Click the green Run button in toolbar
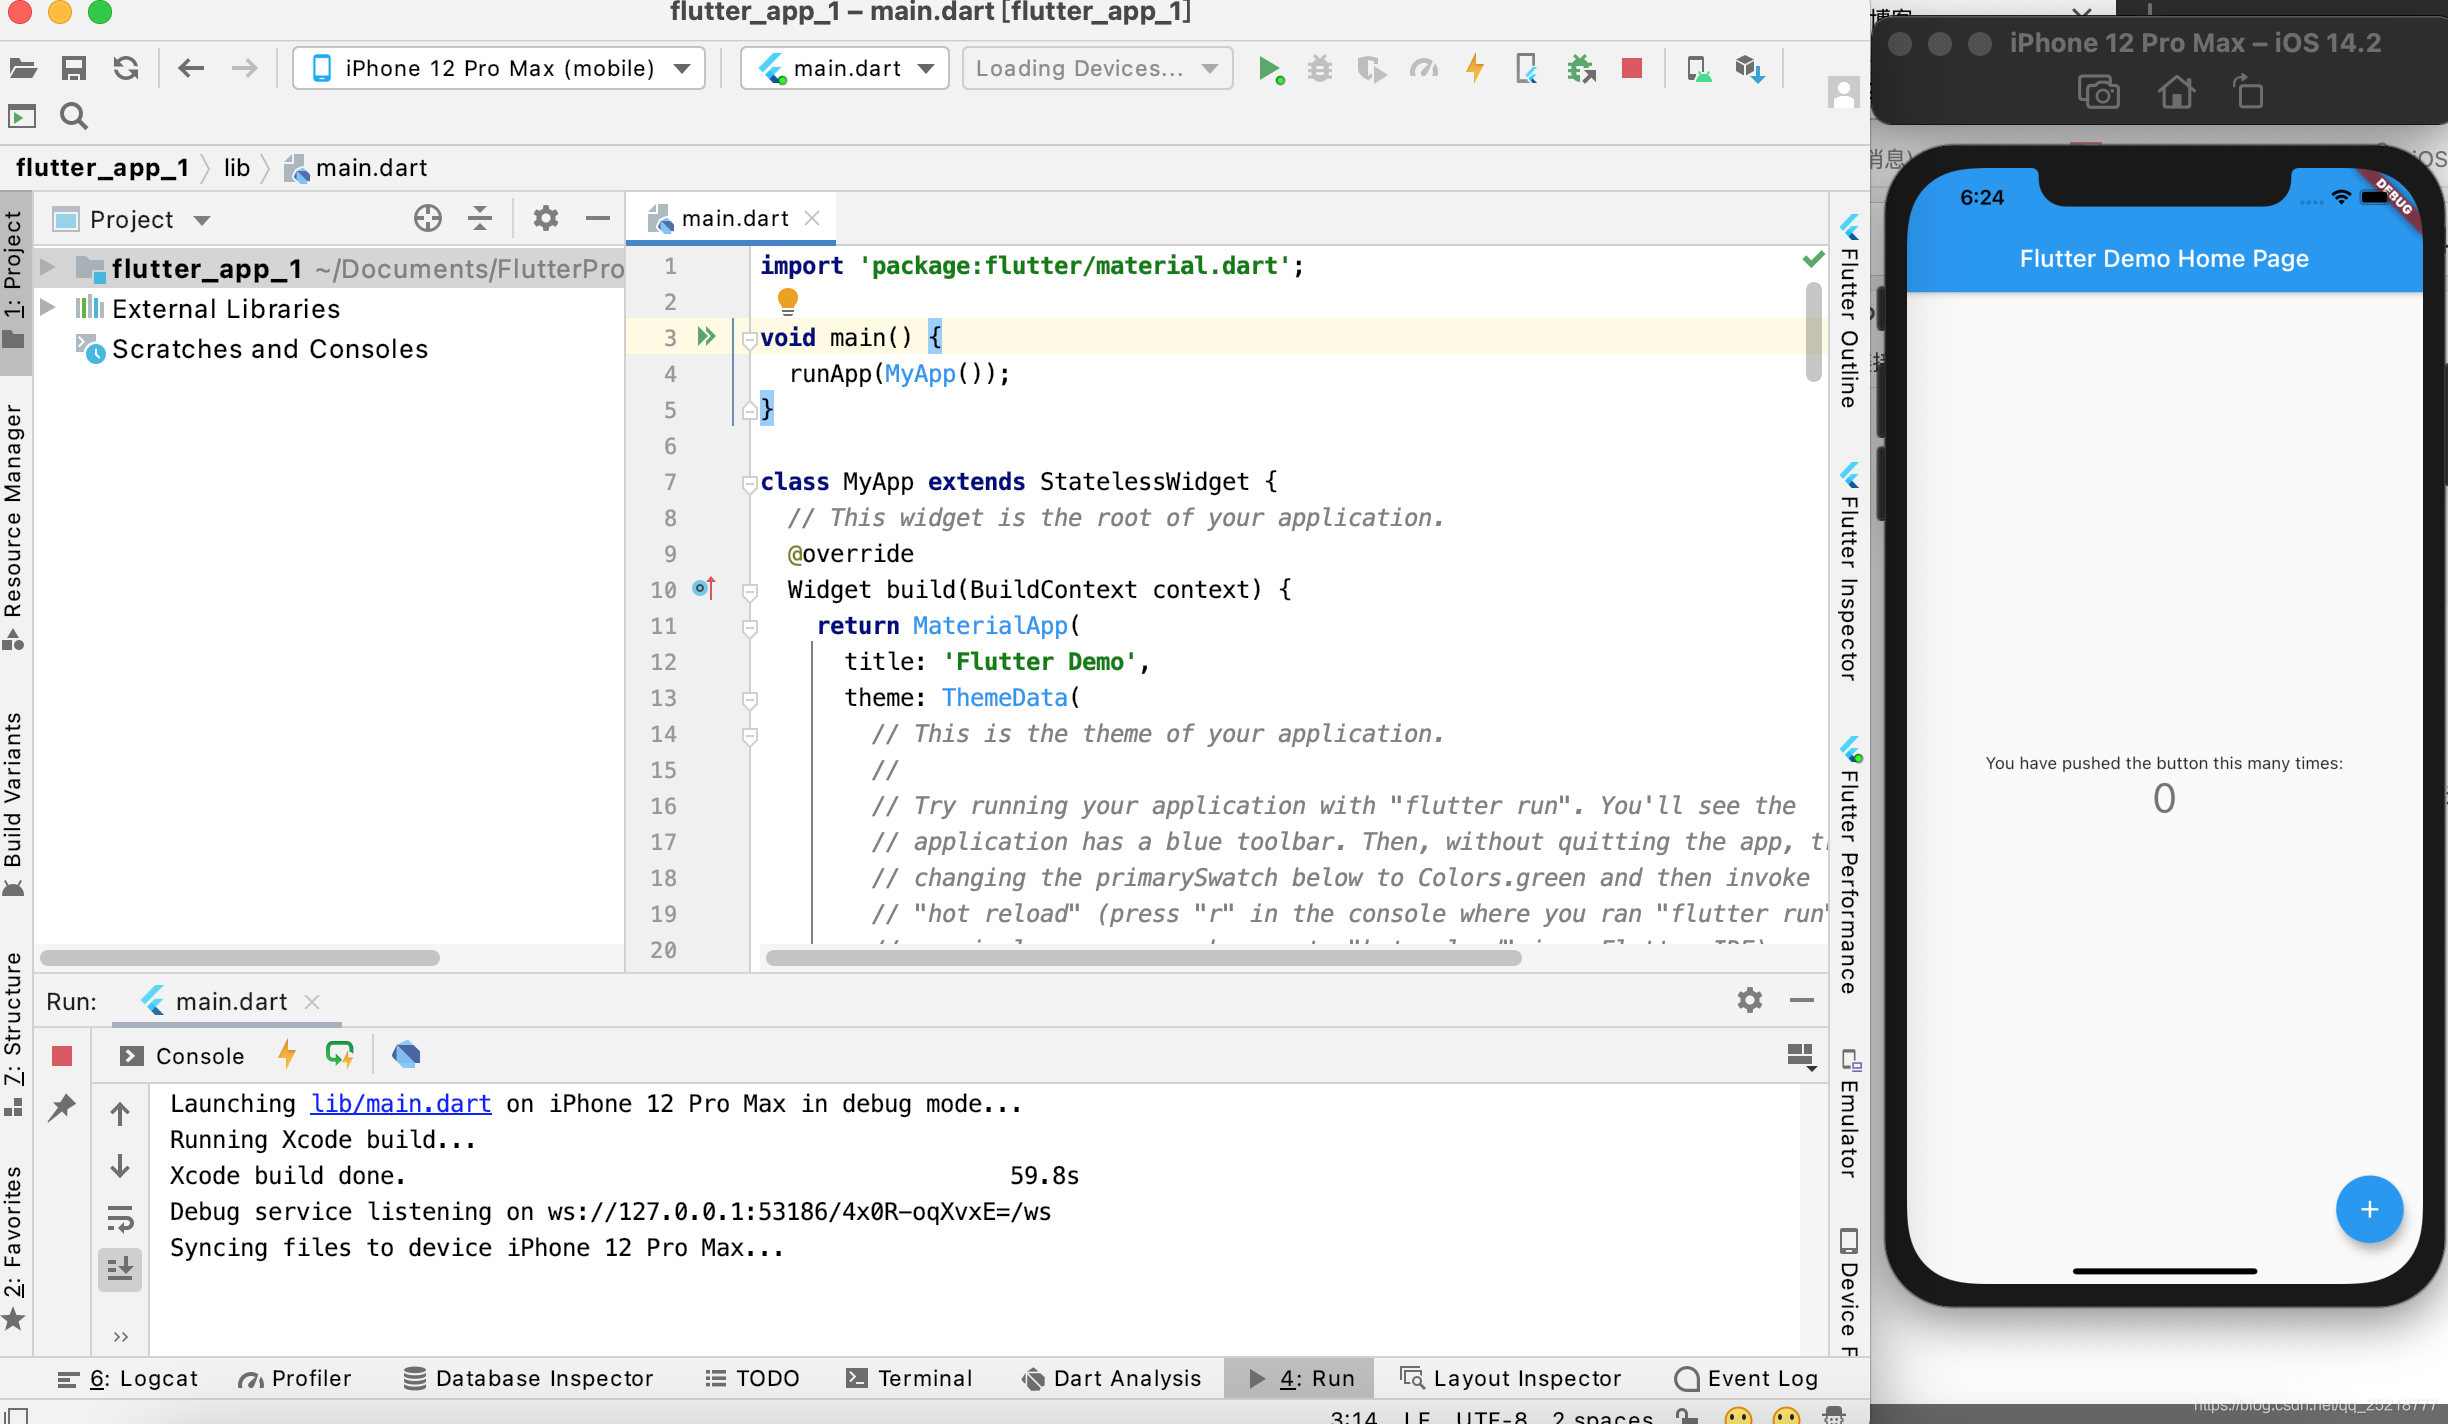The image size is (2448, 1424). coord(1270,69)
